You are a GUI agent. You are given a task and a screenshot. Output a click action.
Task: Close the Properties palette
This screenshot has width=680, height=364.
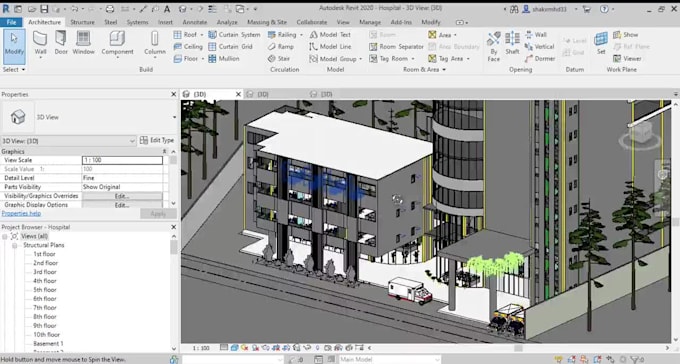tap(173, 94)
